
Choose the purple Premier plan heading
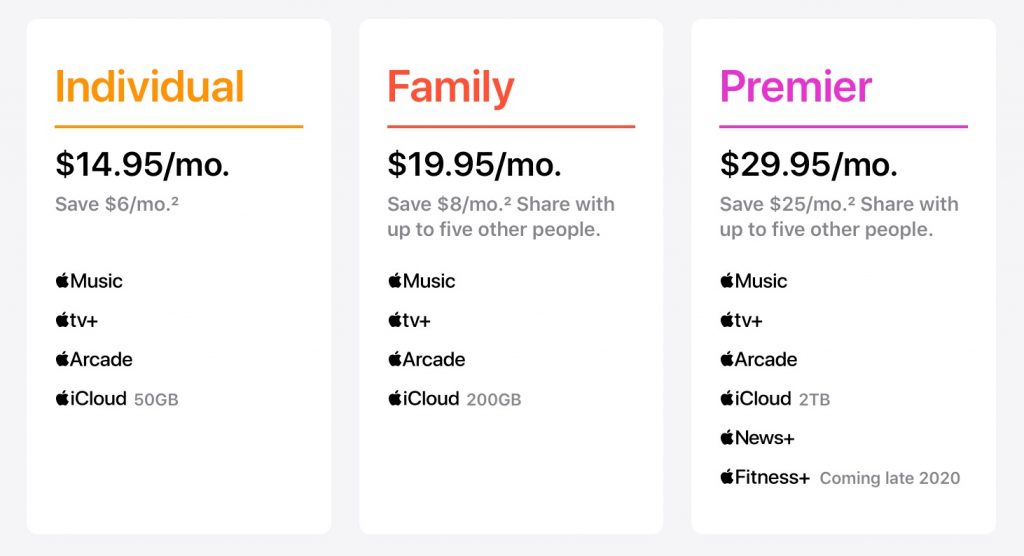point(795,86)
